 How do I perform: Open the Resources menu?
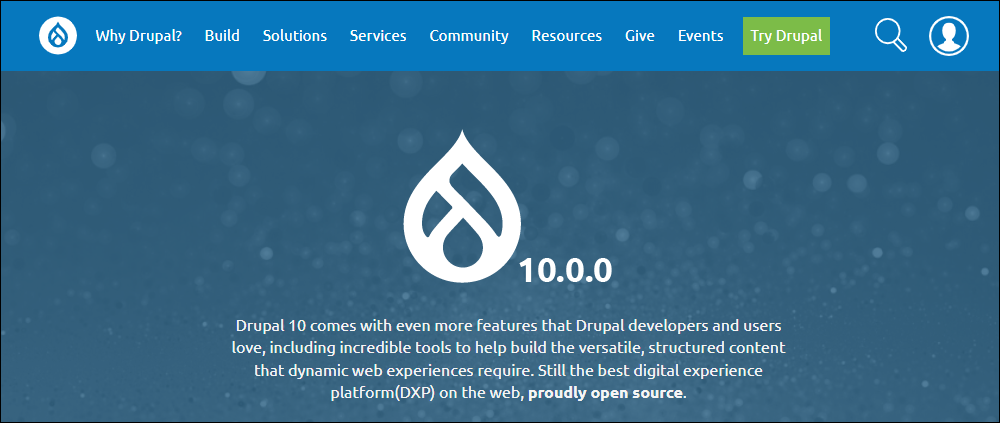(x=566, y=36)
